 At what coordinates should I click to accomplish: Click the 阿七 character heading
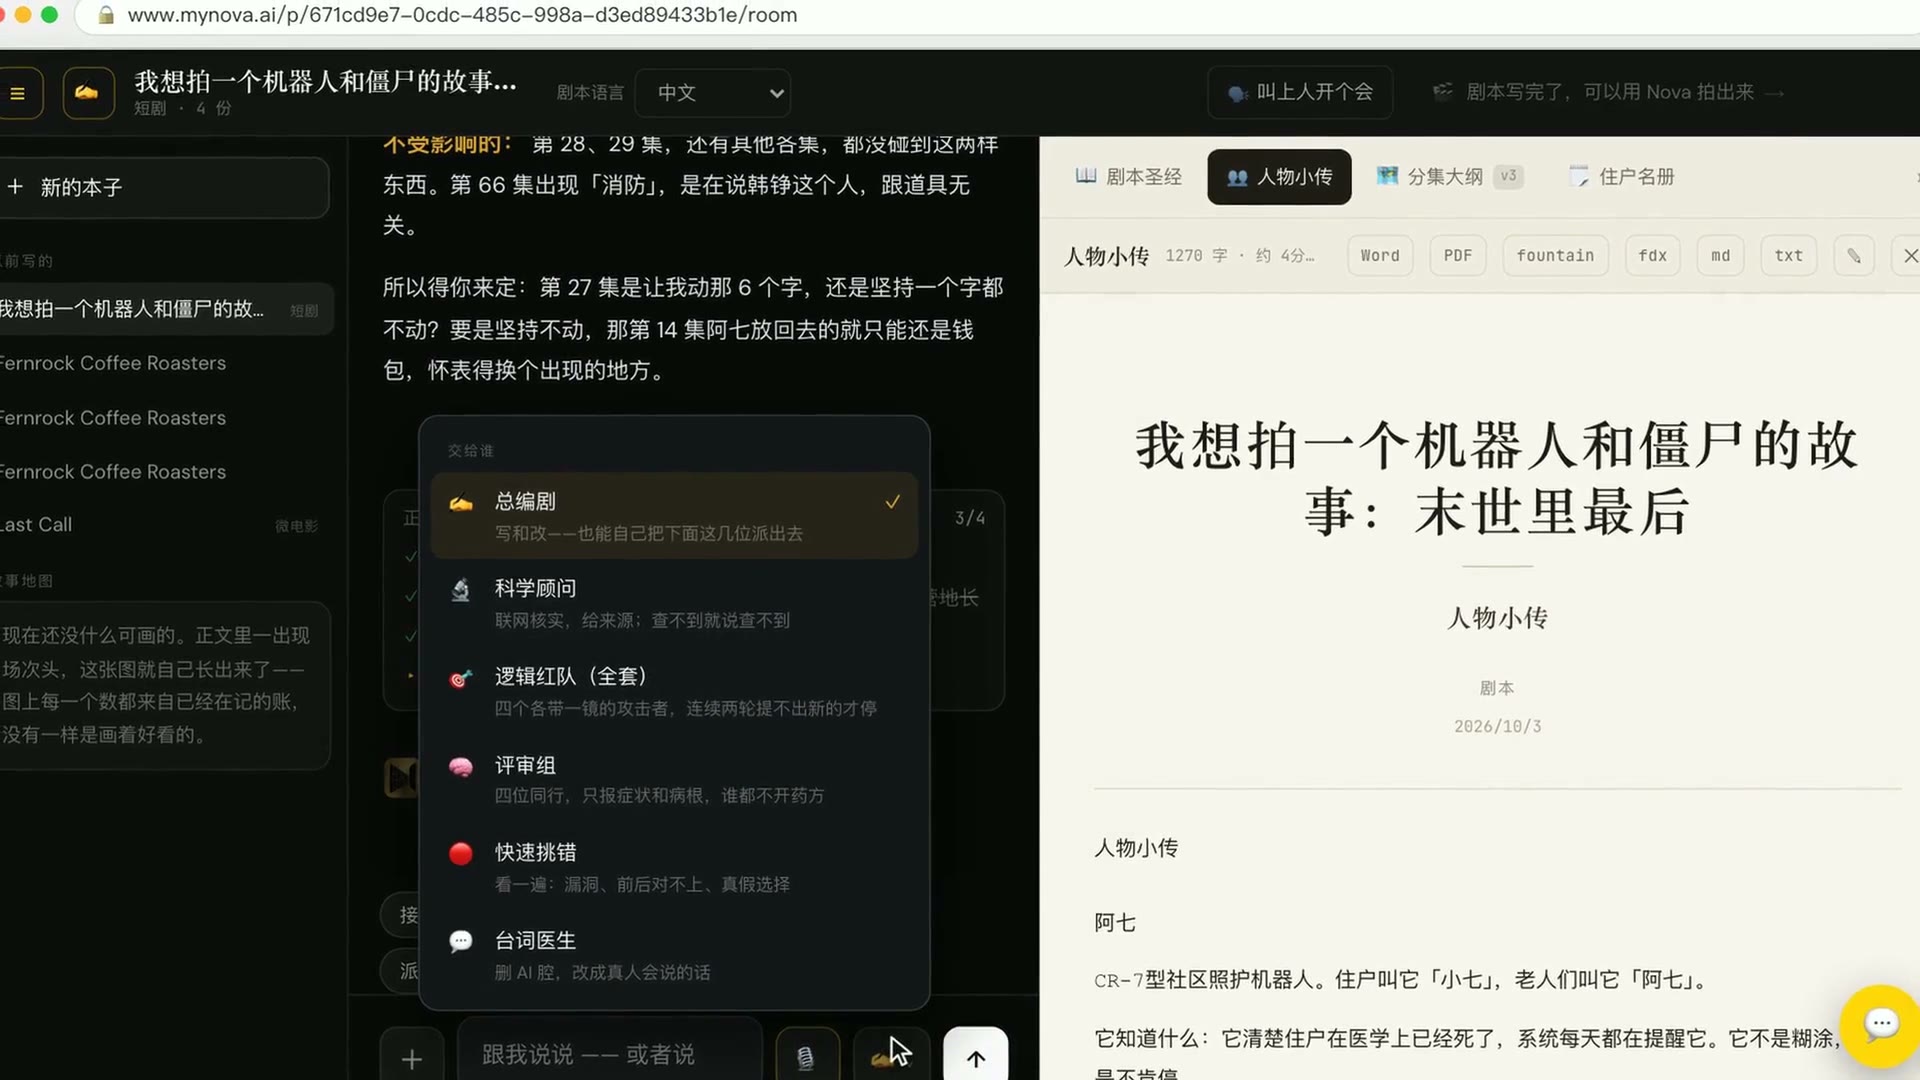point(1114,923)
